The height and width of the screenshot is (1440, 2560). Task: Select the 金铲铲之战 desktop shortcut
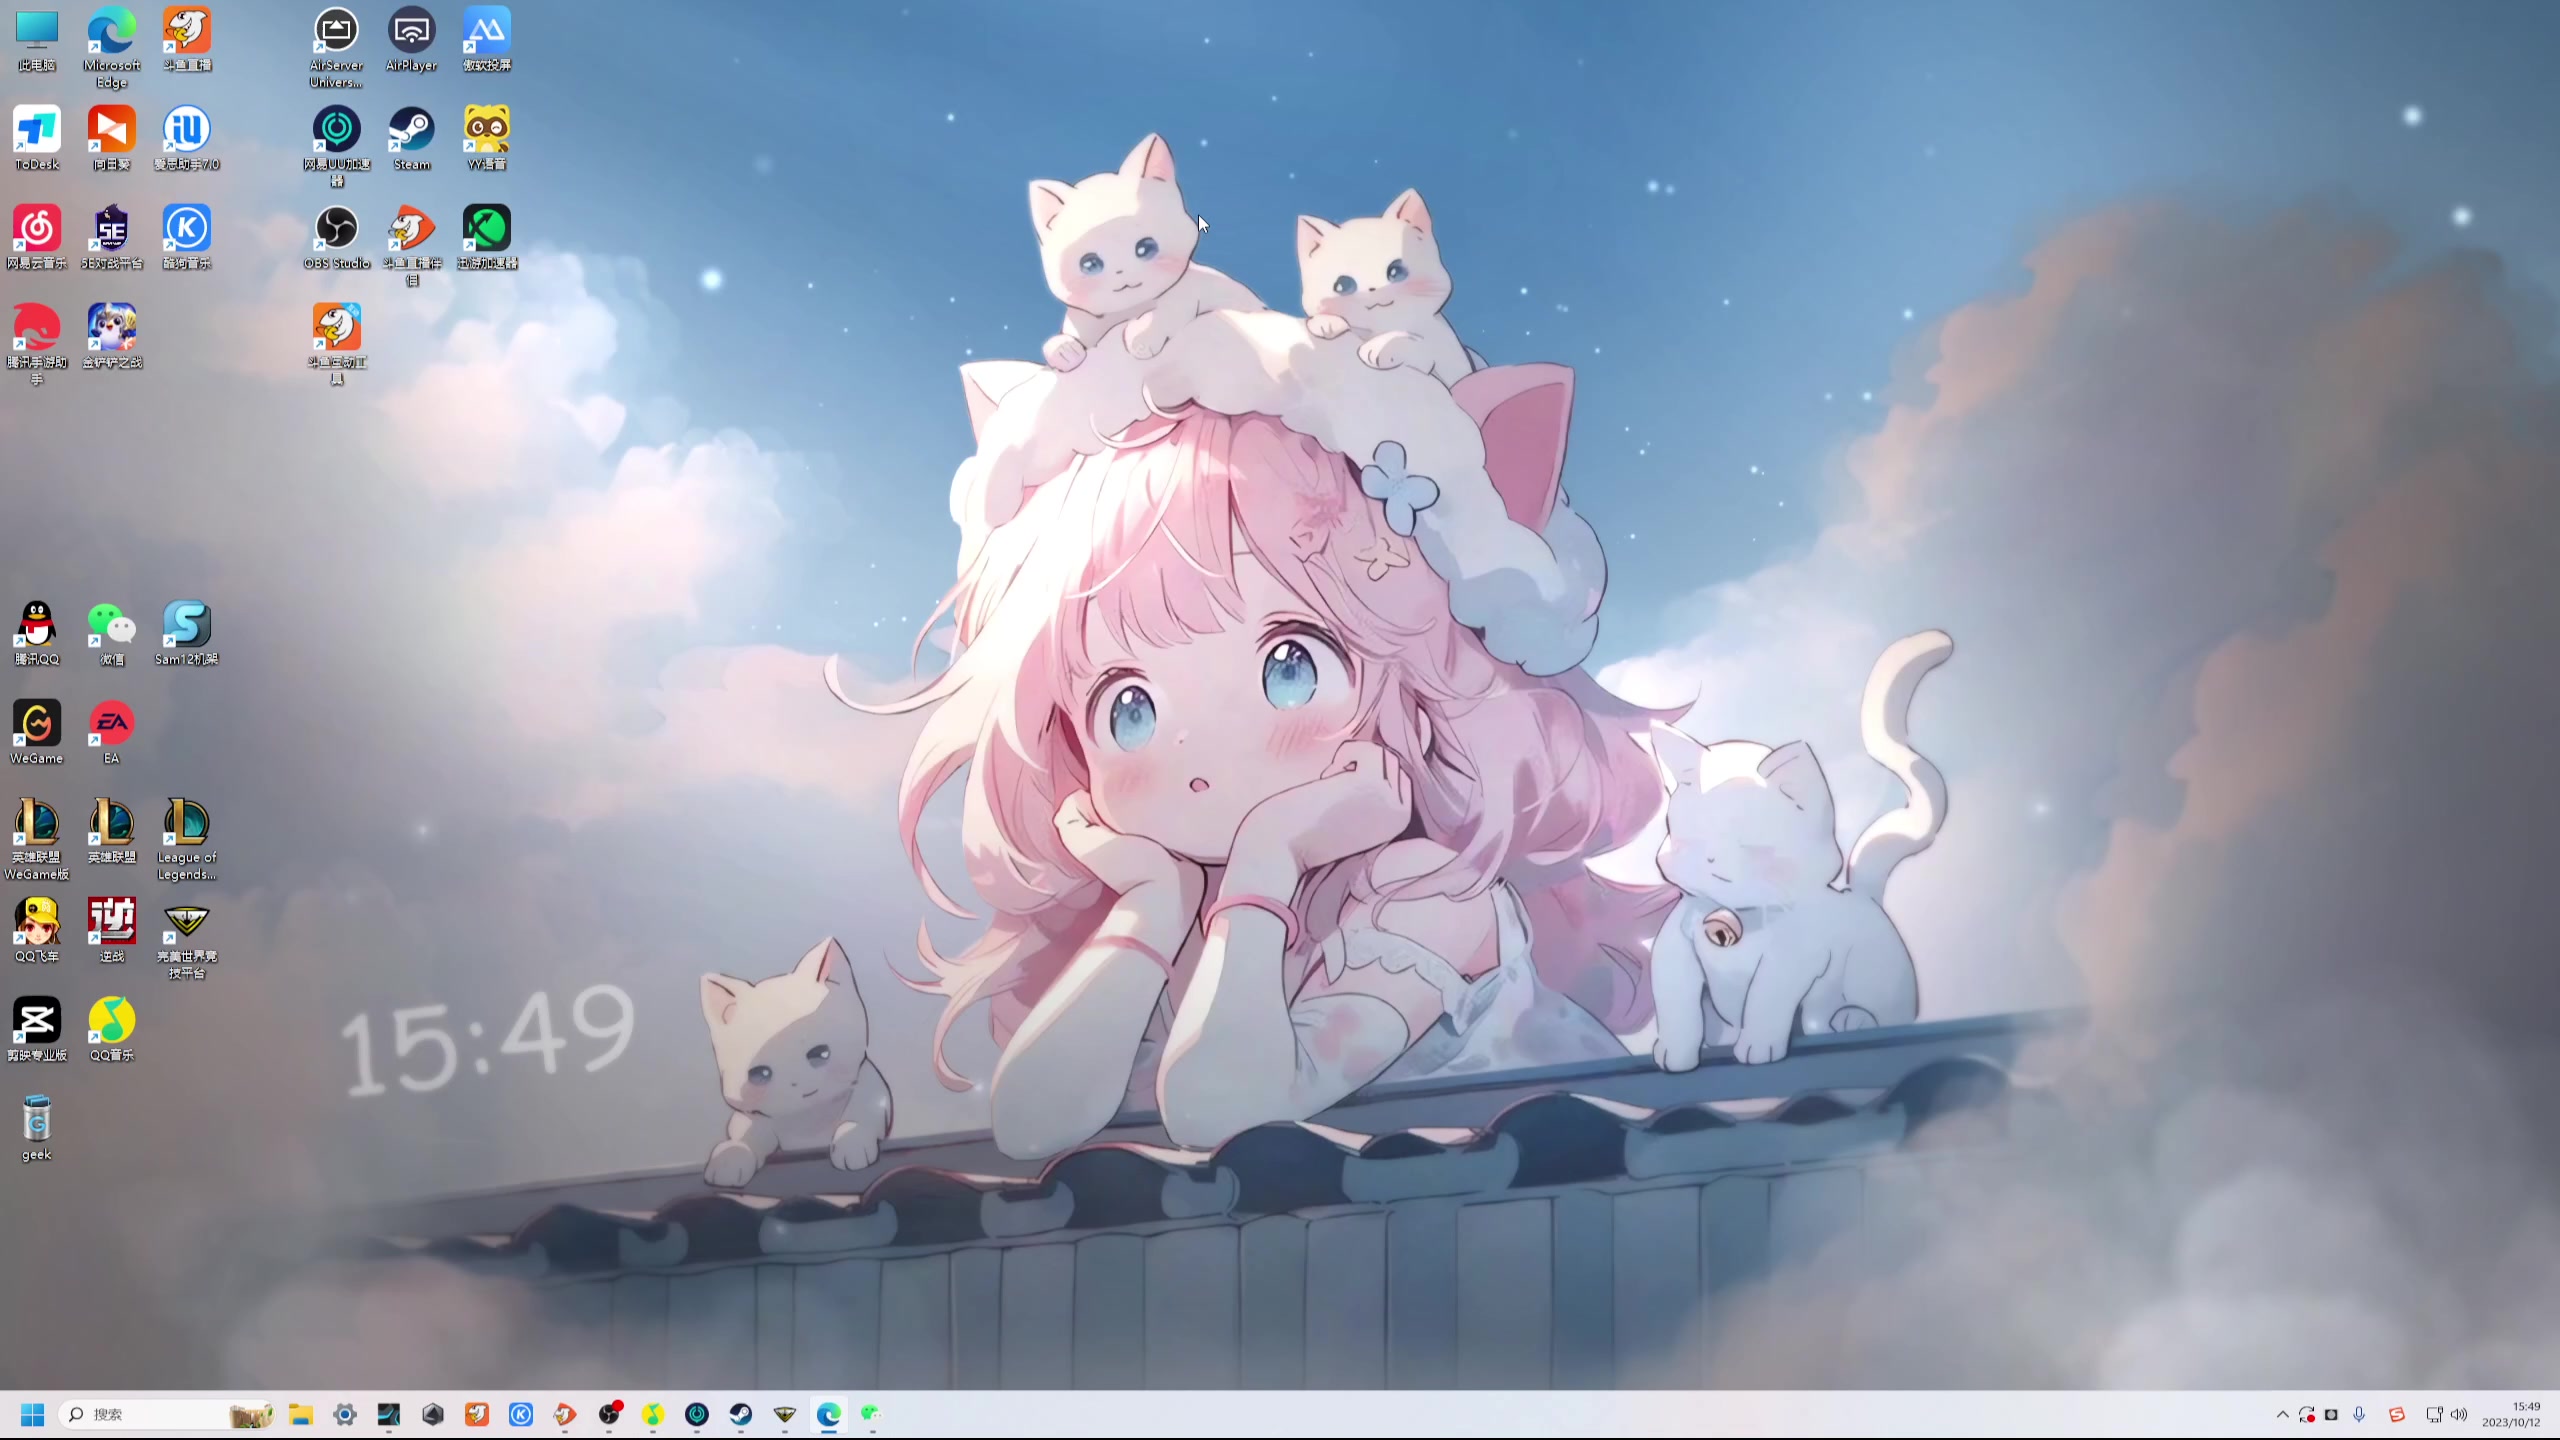[x=112, y=337]
